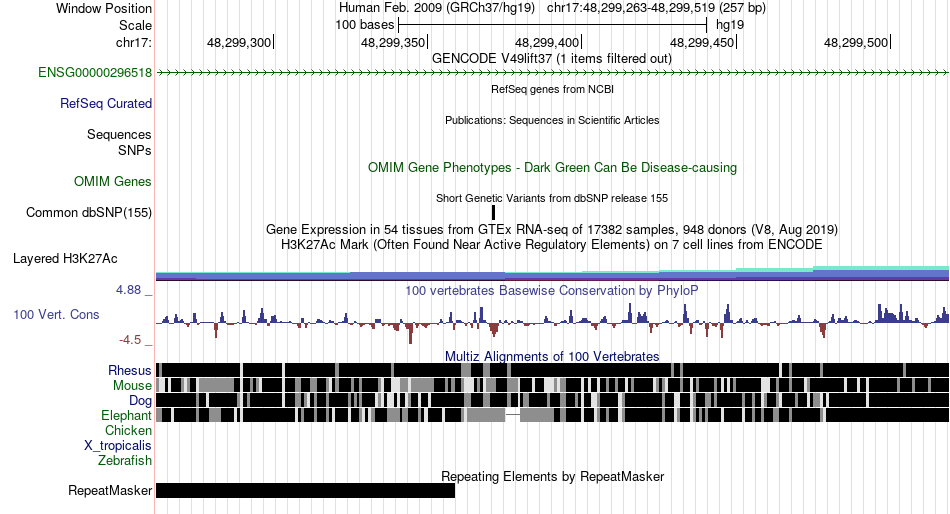Click the Repeating Elements by RepeatMasker title
The height and width of the screenshot is (514, 950).
point(552,476)
